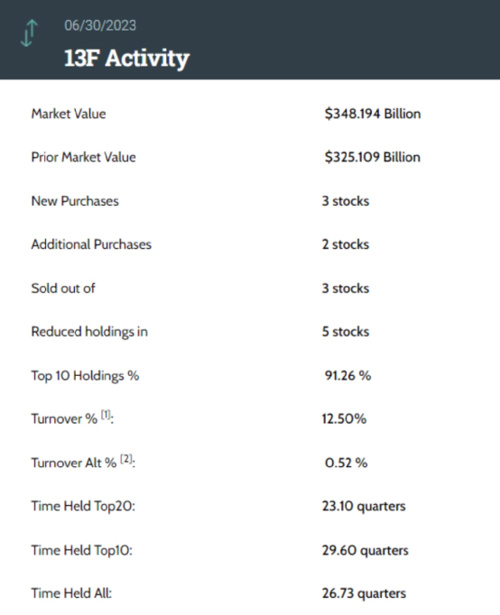Viewport: 500px width, 615px height.
Task: Select the 91.26 % value
Action: (x=347, y=376)
